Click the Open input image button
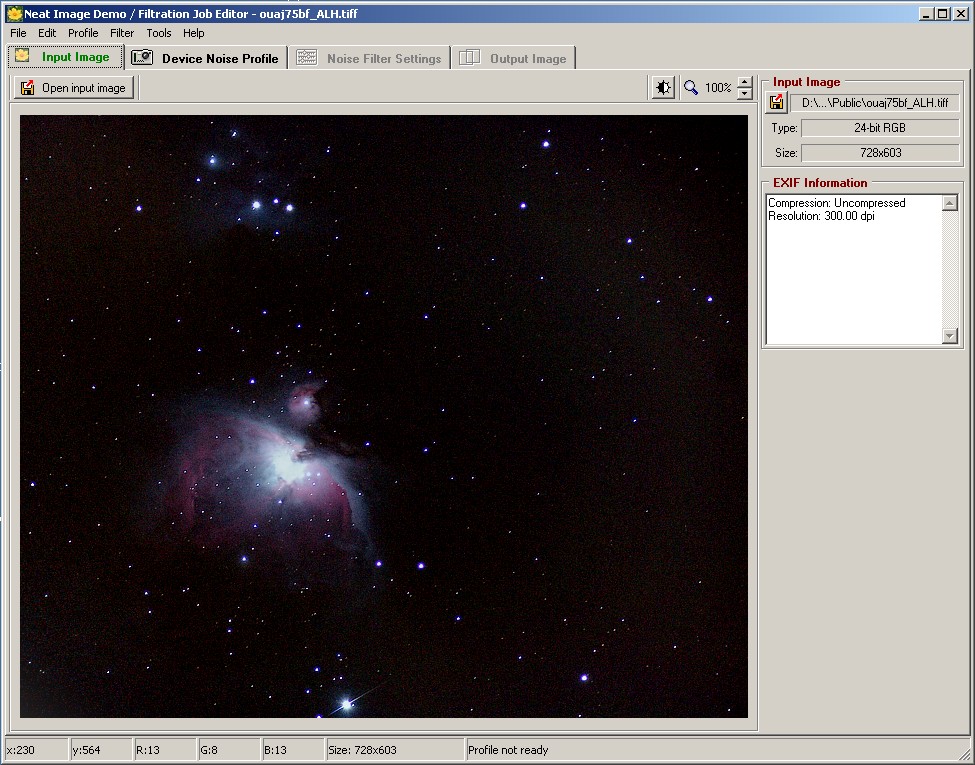This screenshot has height=765, width=975. (x=73, y=88)
